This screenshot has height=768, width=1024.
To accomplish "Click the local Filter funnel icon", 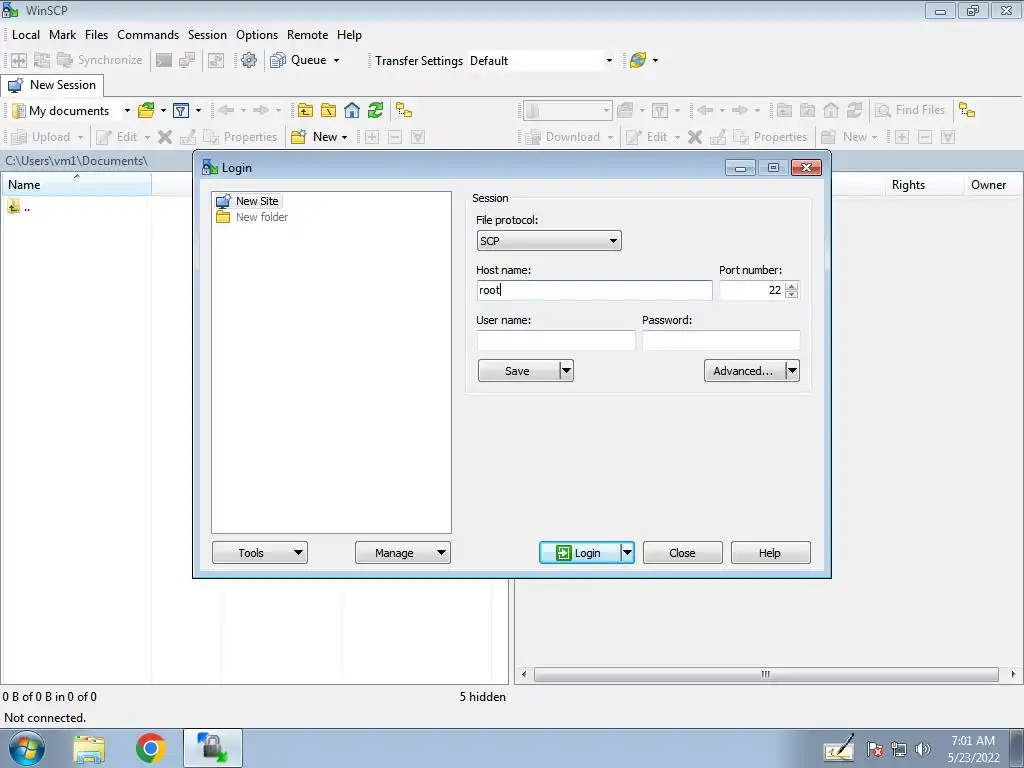I will [x=181, y=110].
